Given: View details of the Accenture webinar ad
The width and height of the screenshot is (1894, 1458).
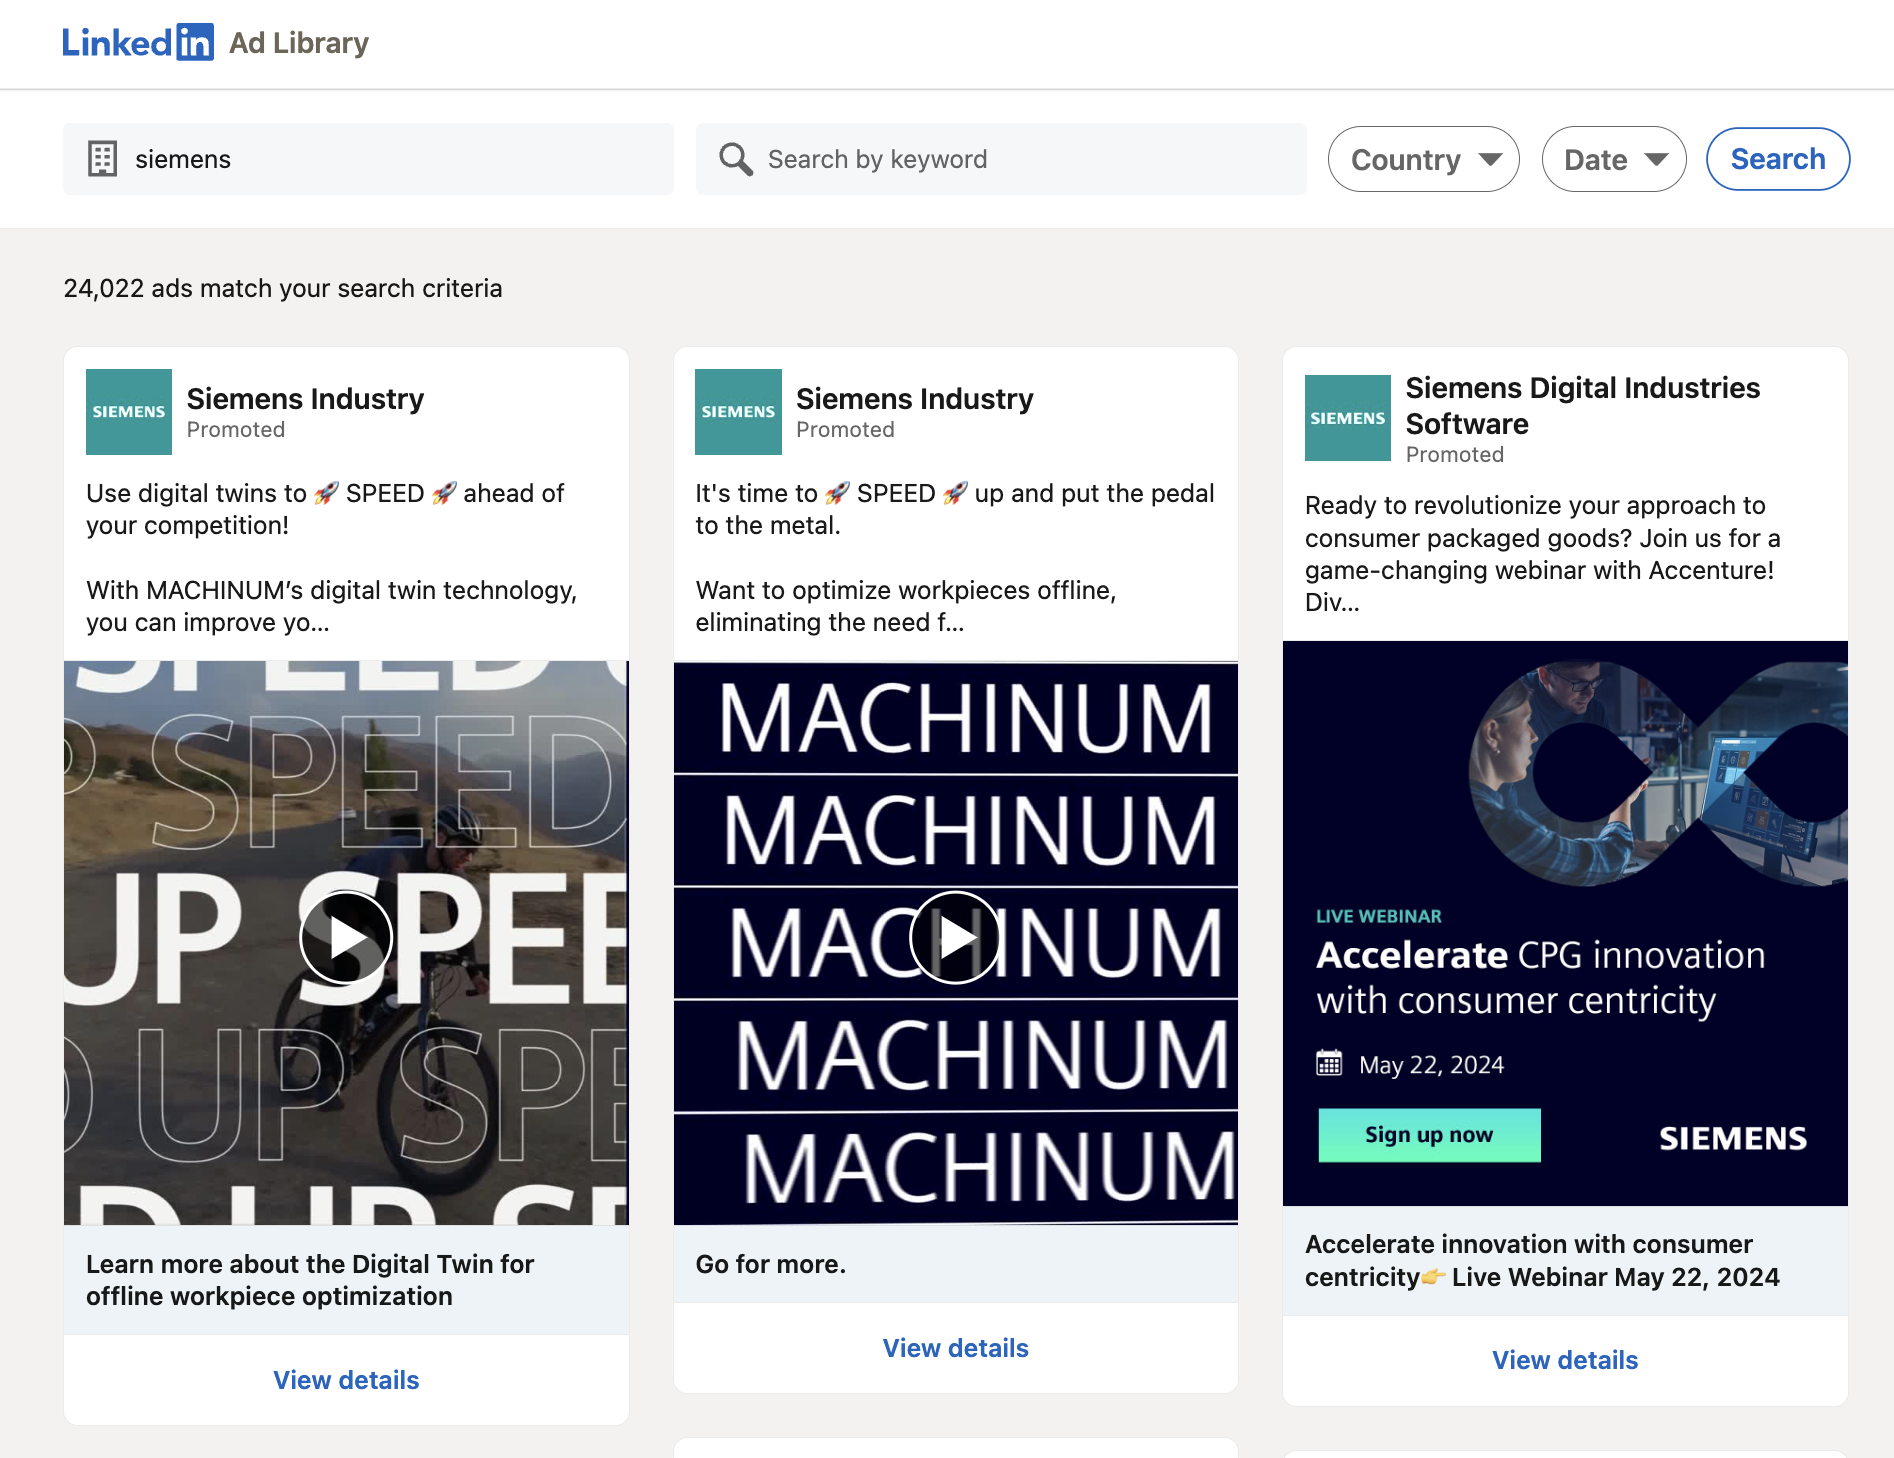Looking at the screenshot, I should click(x=1565, y=1360).
